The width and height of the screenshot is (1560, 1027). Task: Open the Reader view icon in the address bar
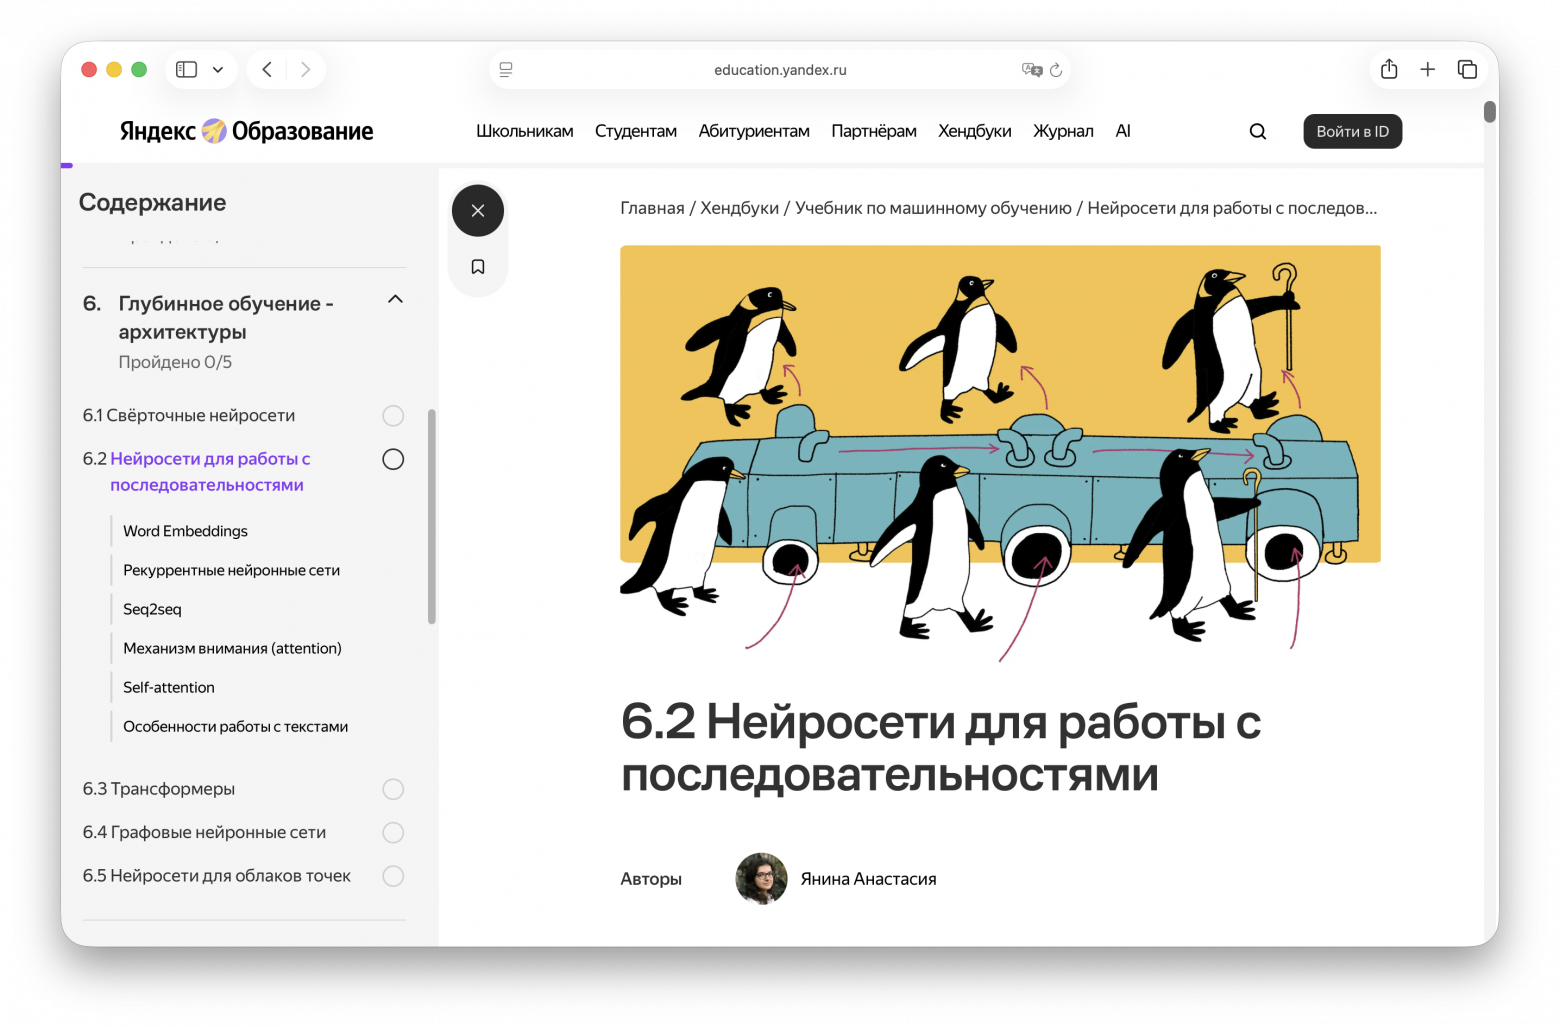point(505,69)
